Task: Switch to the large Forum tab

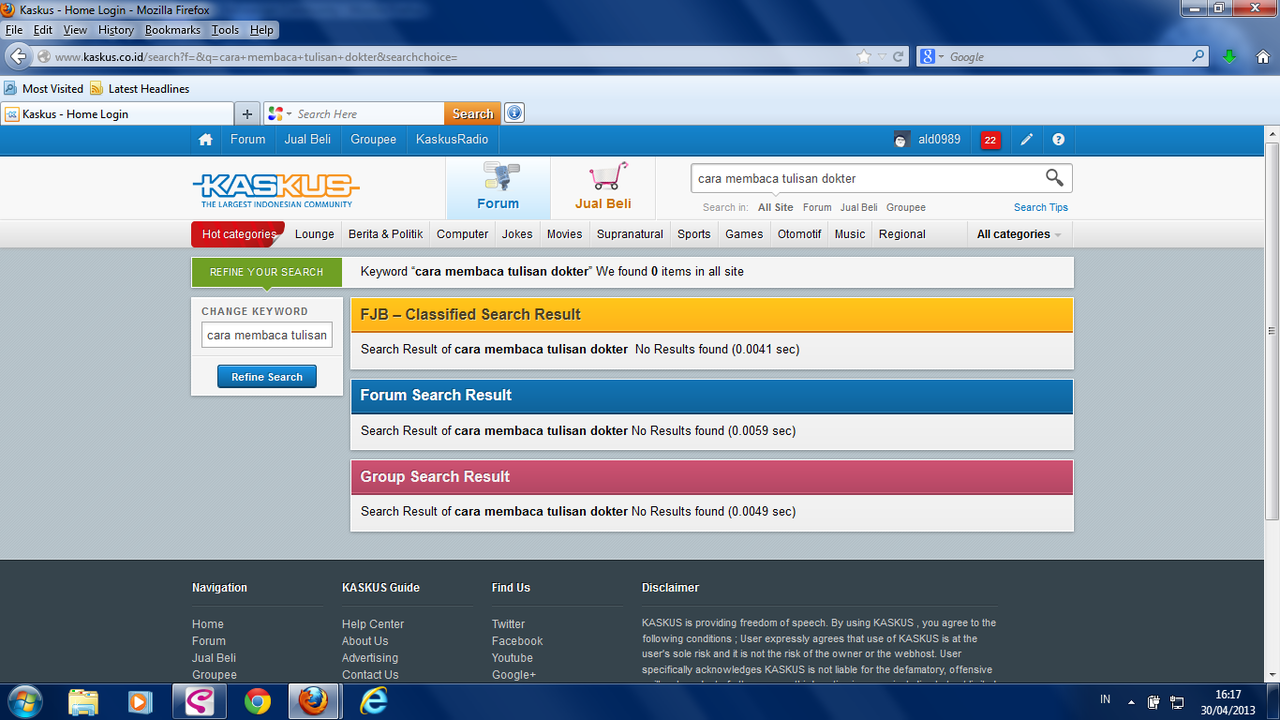Action: point(498,188)
